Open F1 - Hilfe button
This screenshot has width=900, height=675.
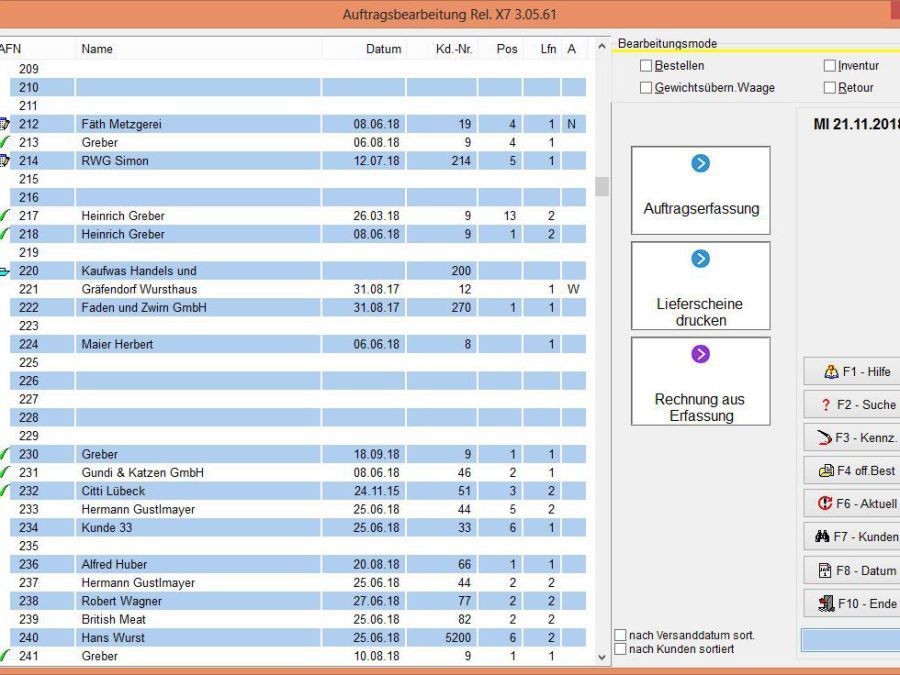(853, 372)
